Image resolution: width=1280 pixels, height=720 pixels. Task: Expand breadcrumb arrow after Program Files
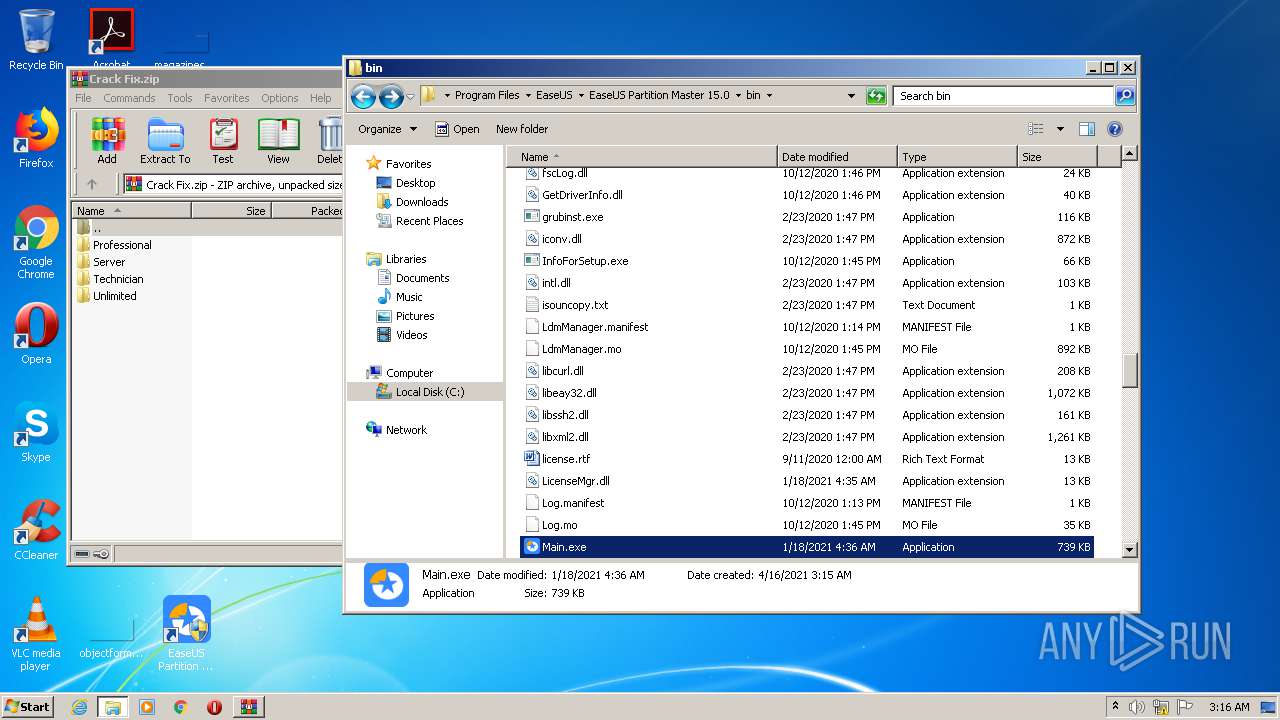(x=527, y=96)
